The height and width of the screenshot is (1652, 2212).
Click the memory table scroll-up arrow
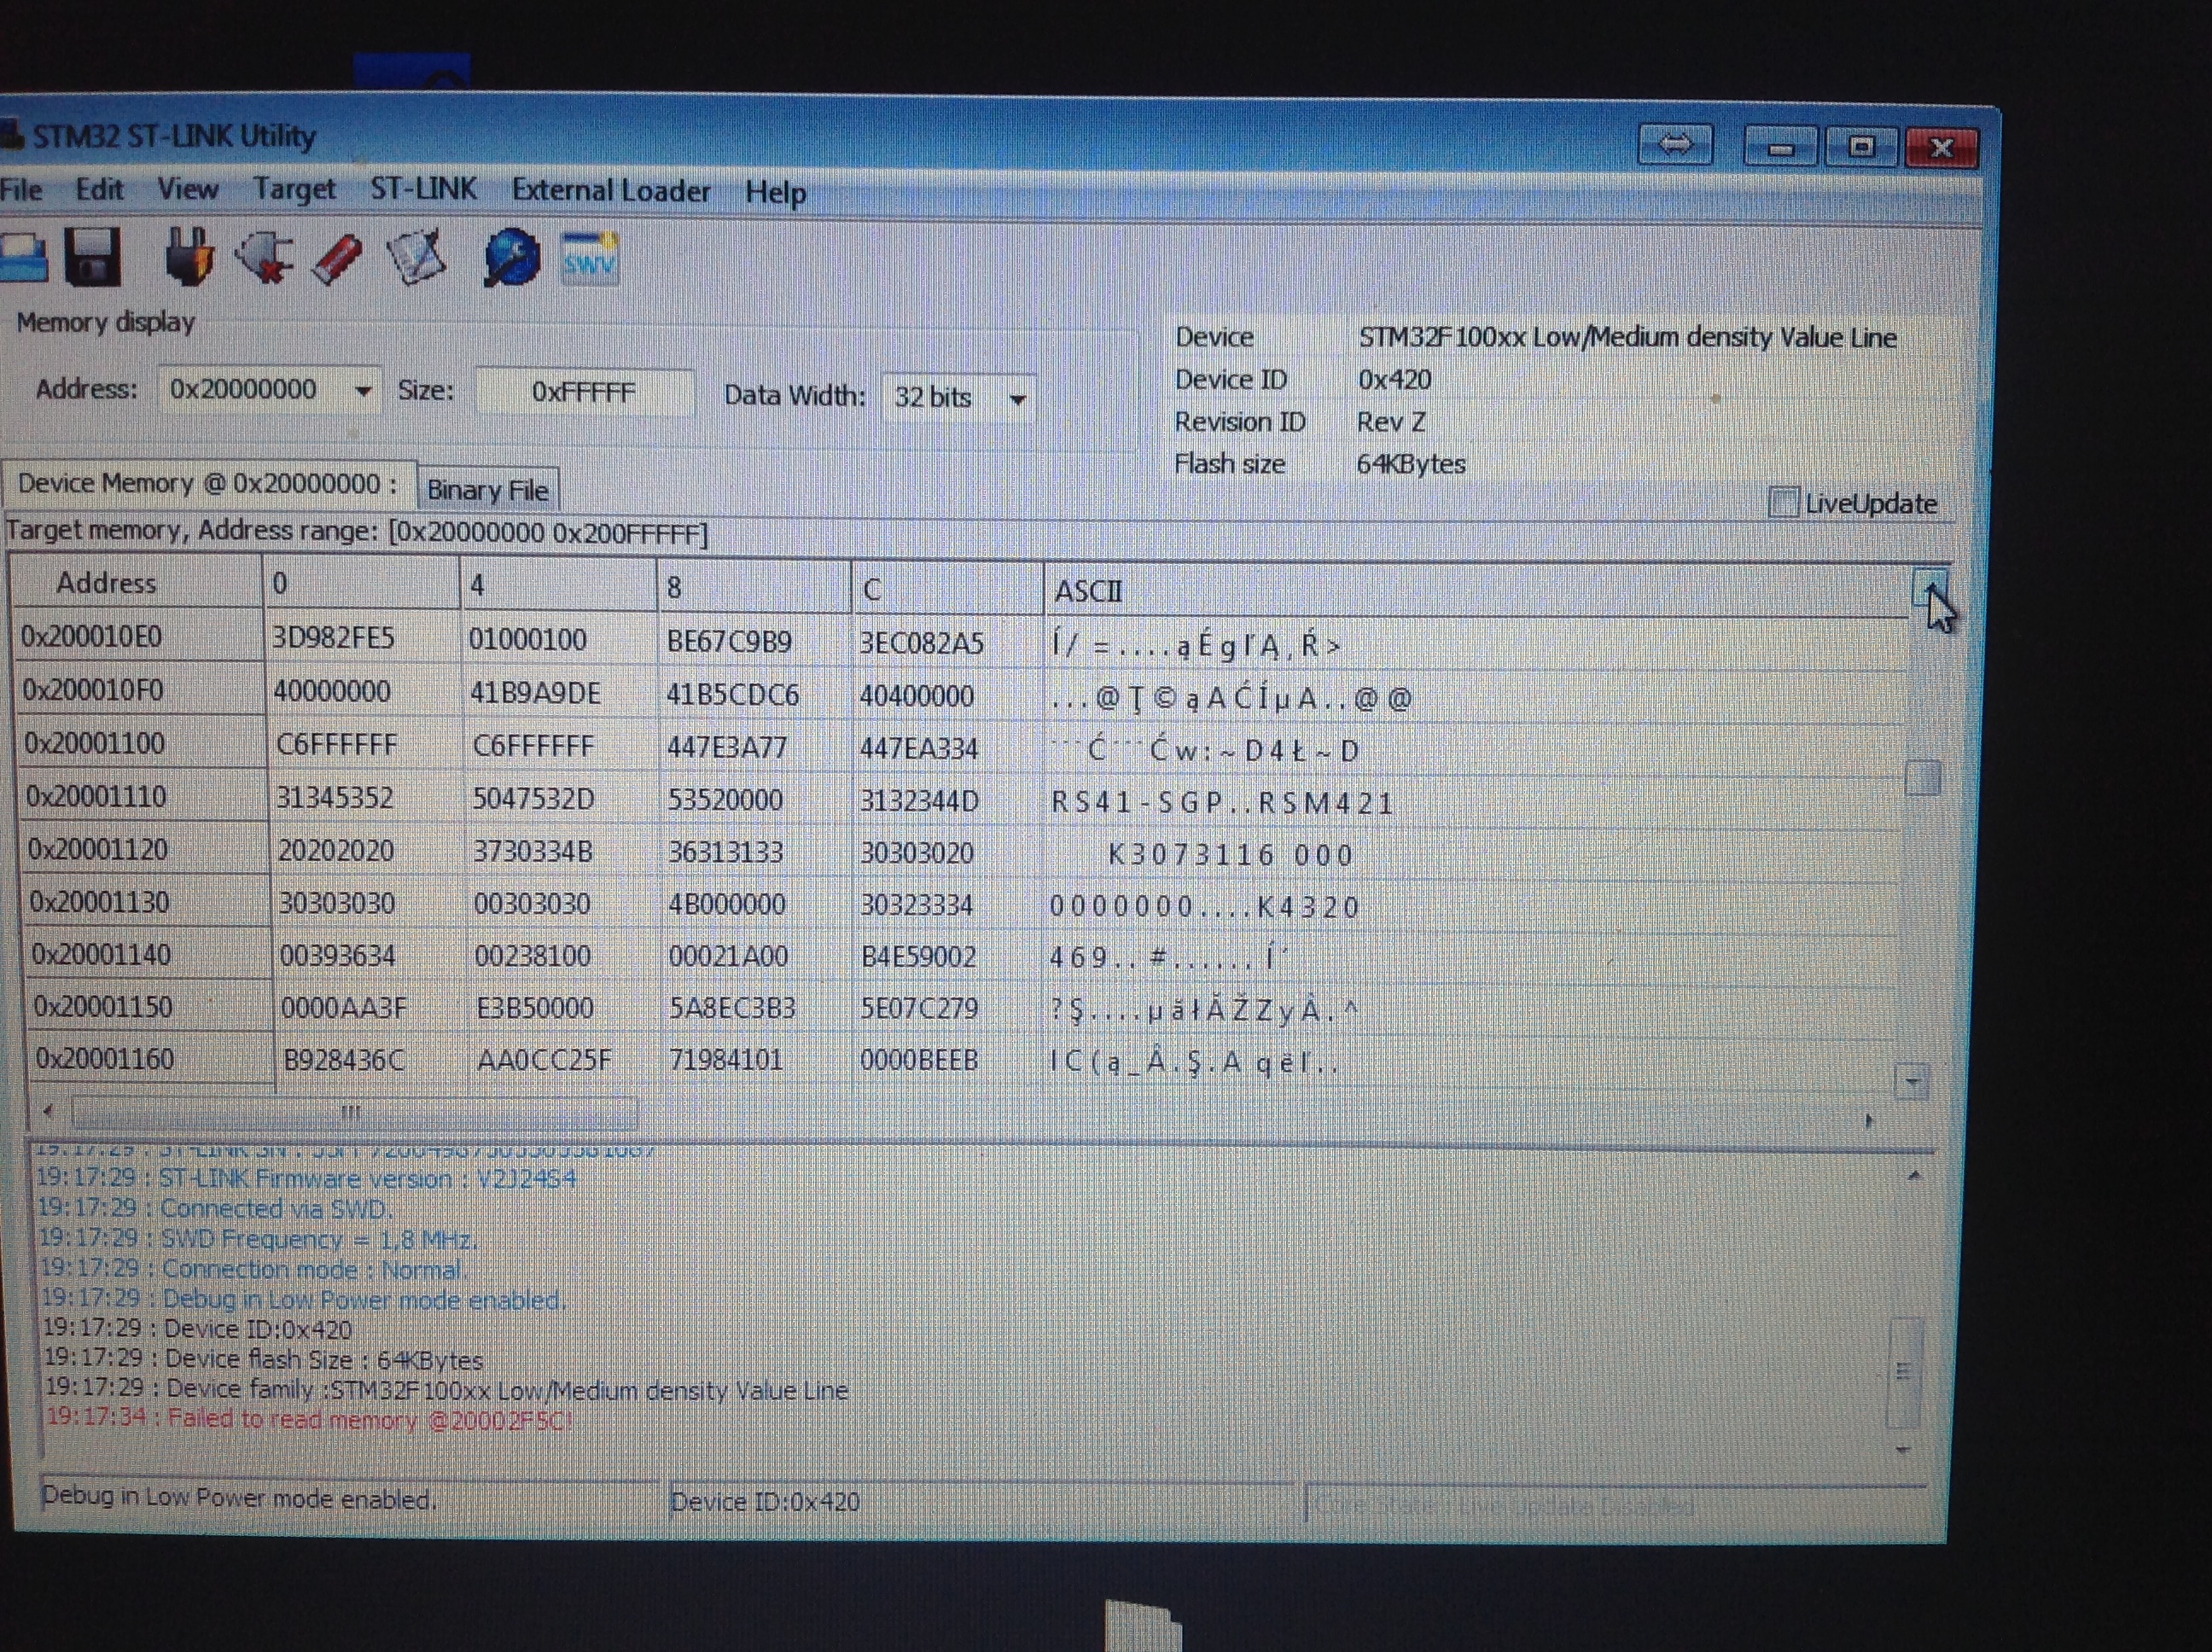pyautogui.click(x=1929, y=587)
